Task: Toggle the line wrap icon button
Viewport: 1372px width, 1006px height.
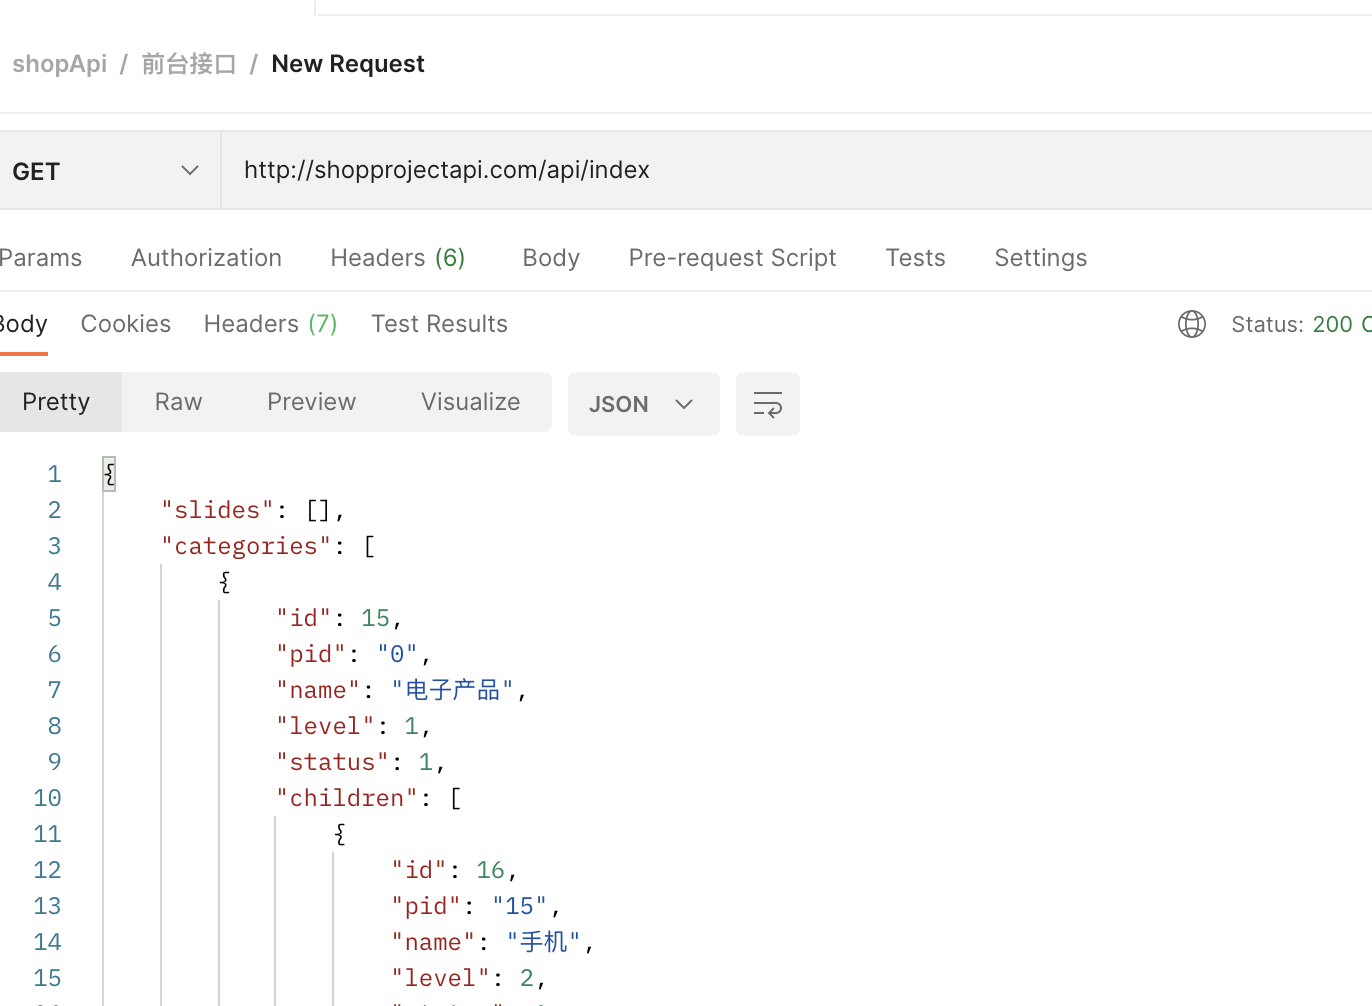Action: point(767,404)
